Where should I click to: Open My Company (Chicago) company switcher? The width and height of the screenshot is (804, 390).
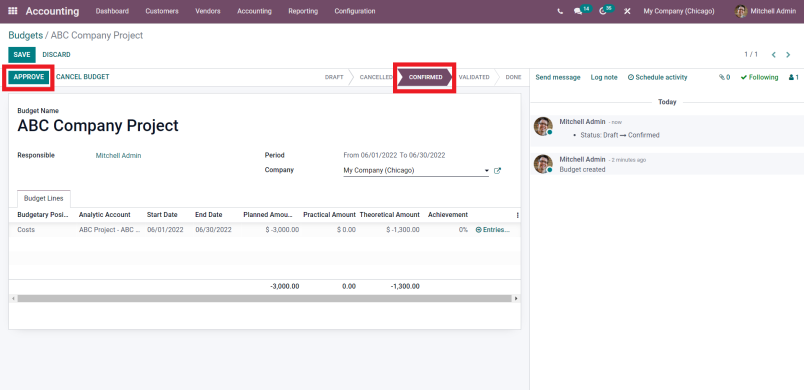[x=679, y=11]
